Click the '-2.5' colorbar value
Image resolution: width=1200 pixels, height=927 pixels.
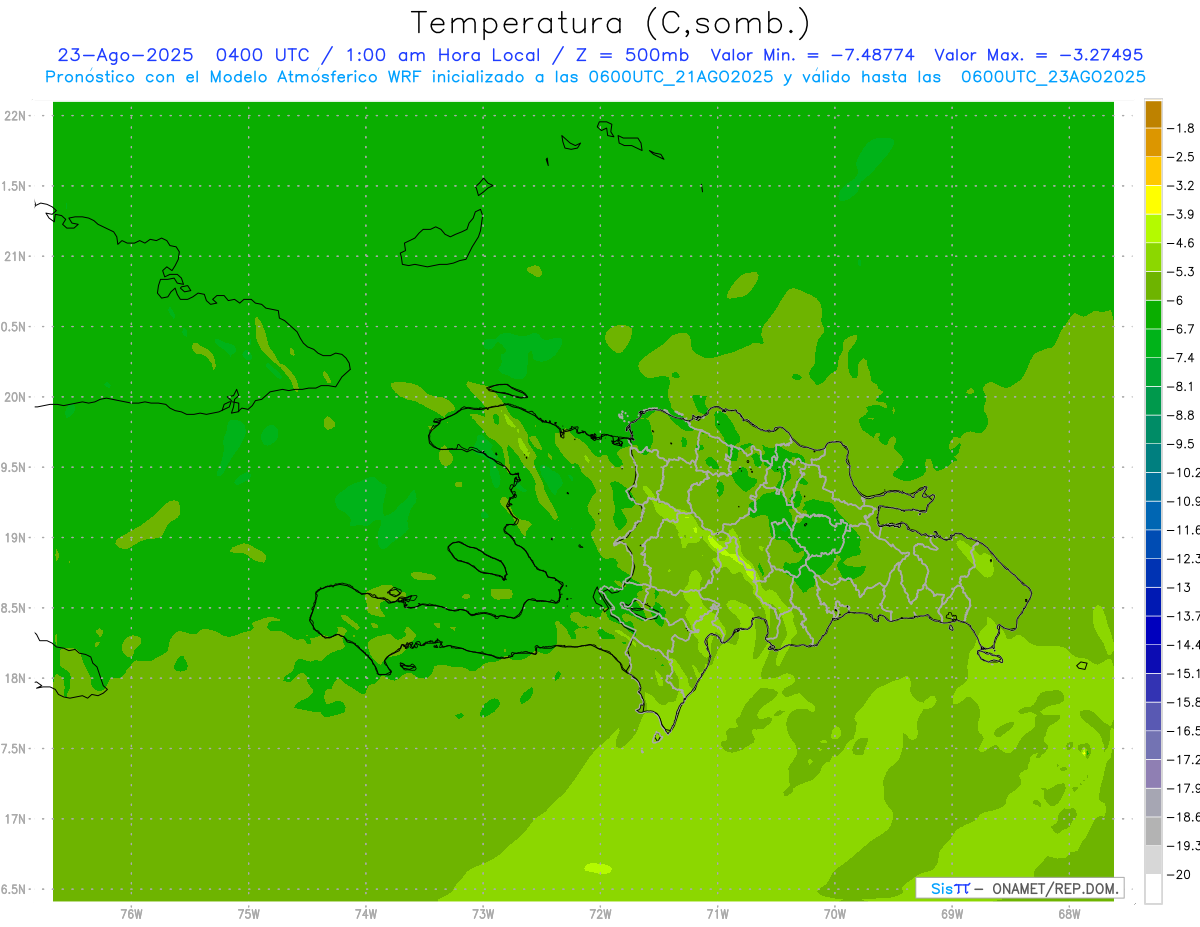[1183, 158]
